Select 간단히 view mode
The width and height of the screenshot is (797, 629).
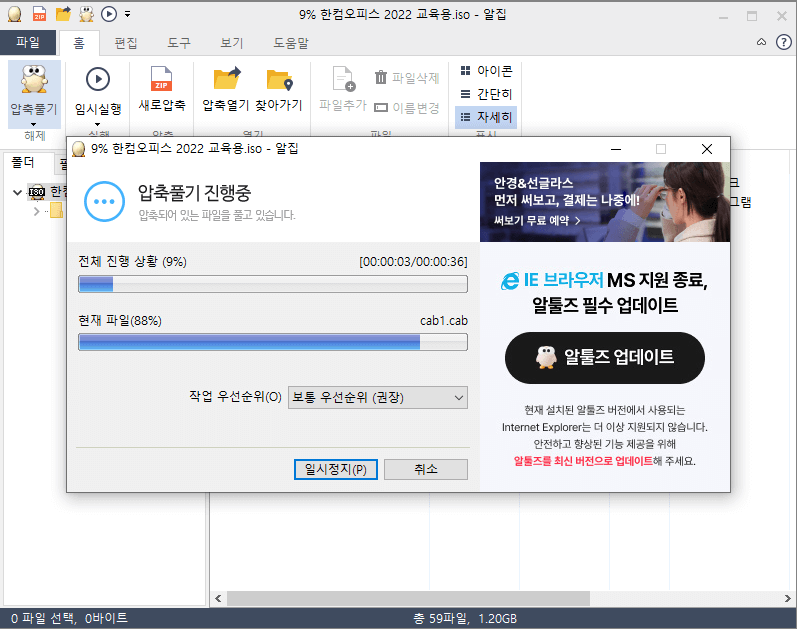click(486, 94)
